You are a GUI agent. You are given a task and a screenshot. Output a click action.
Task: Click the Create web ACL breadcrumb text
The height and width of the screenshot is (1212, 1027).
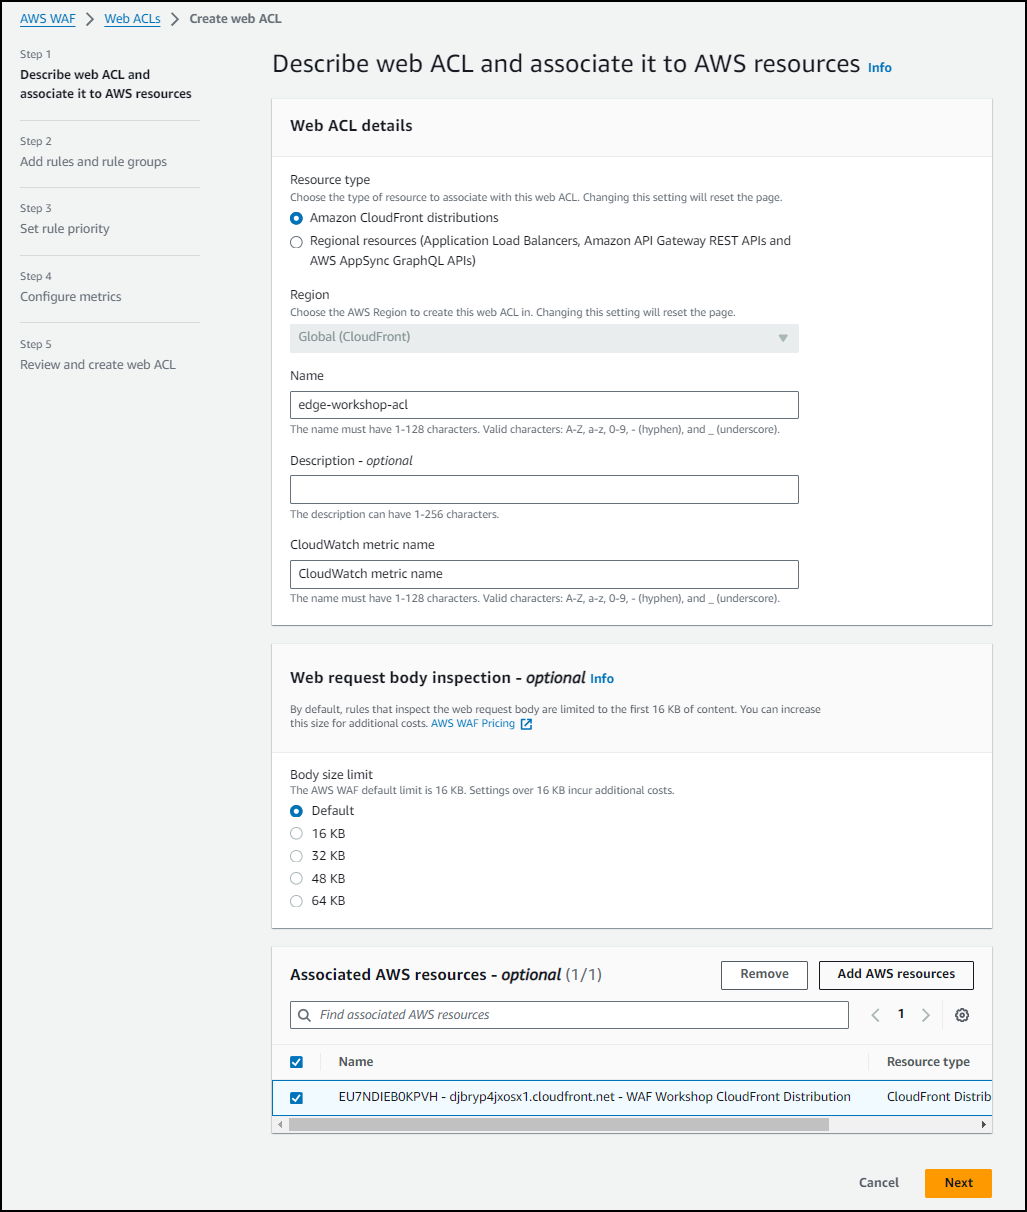coord(235,19)
